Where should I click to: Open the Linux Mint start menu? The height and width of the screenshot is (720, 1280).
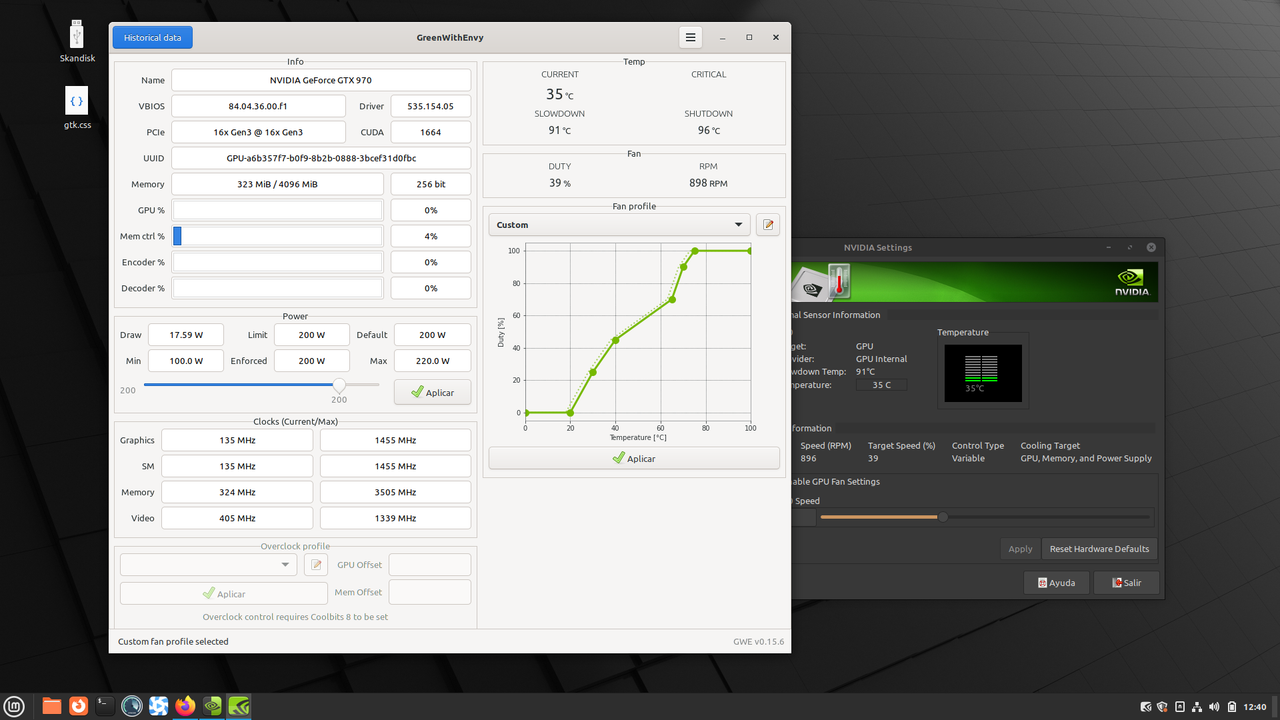[x=16, y=706]
